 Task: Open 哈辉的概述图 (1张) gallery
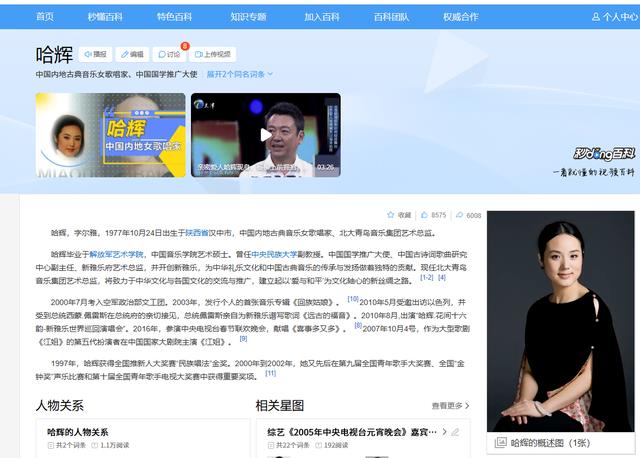pyautogui.click(x=543, y=443)
